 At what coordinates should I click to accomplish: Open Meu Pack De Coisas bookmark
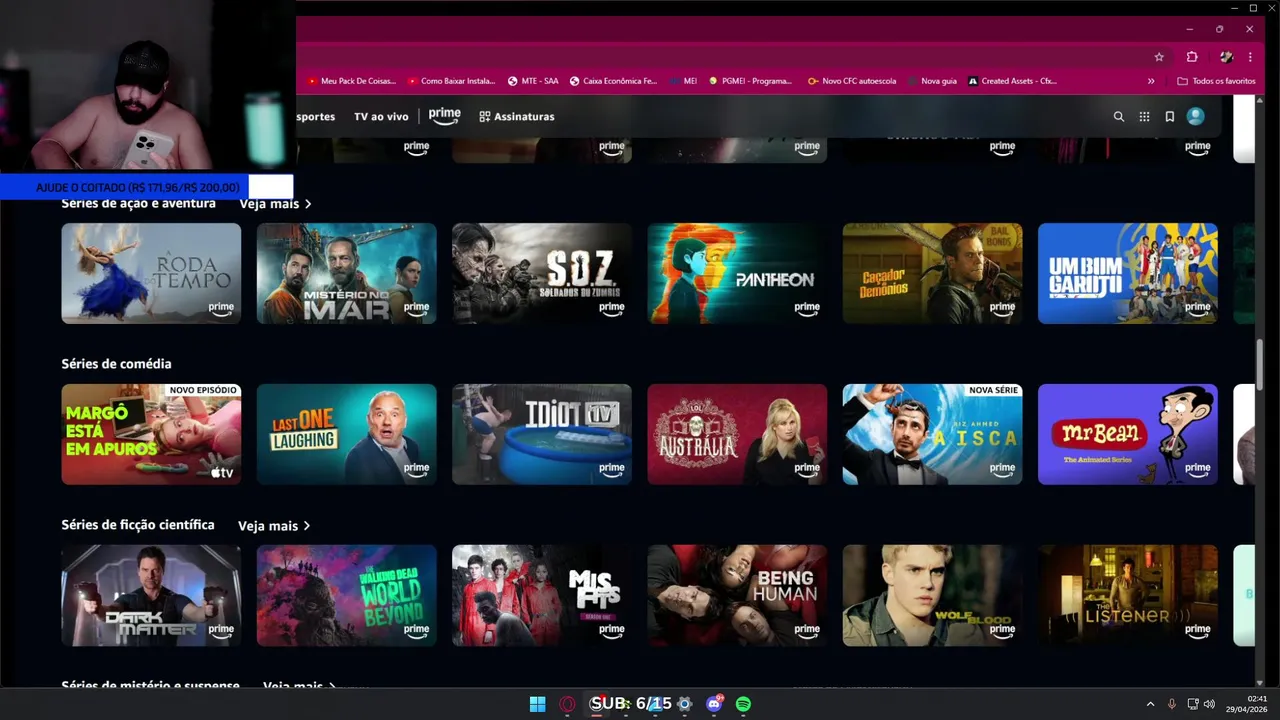click(351, 81)
